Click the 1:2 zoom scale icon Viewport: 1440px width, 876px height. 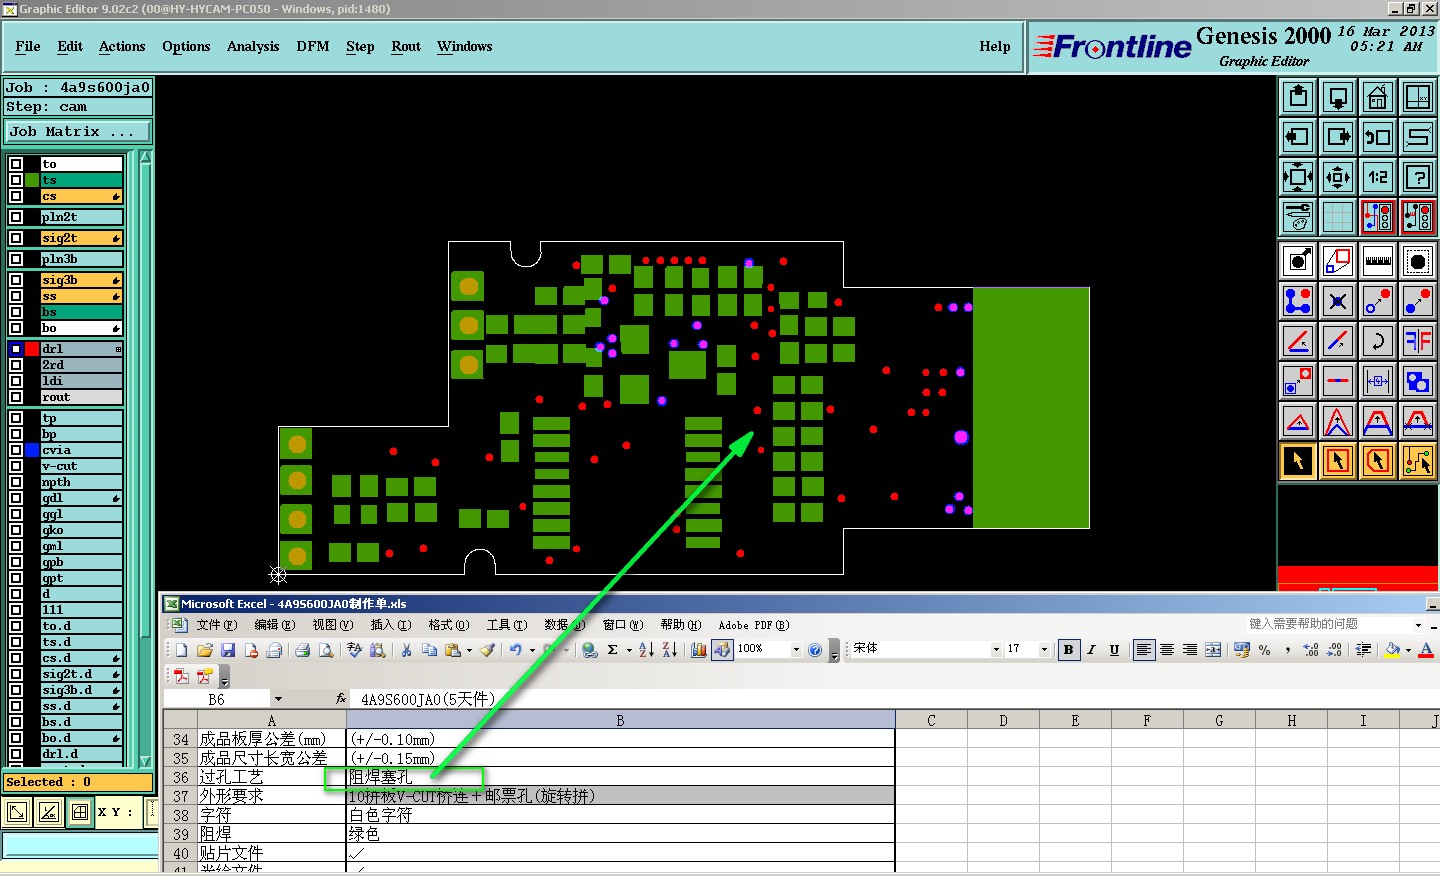(1378, 177)
